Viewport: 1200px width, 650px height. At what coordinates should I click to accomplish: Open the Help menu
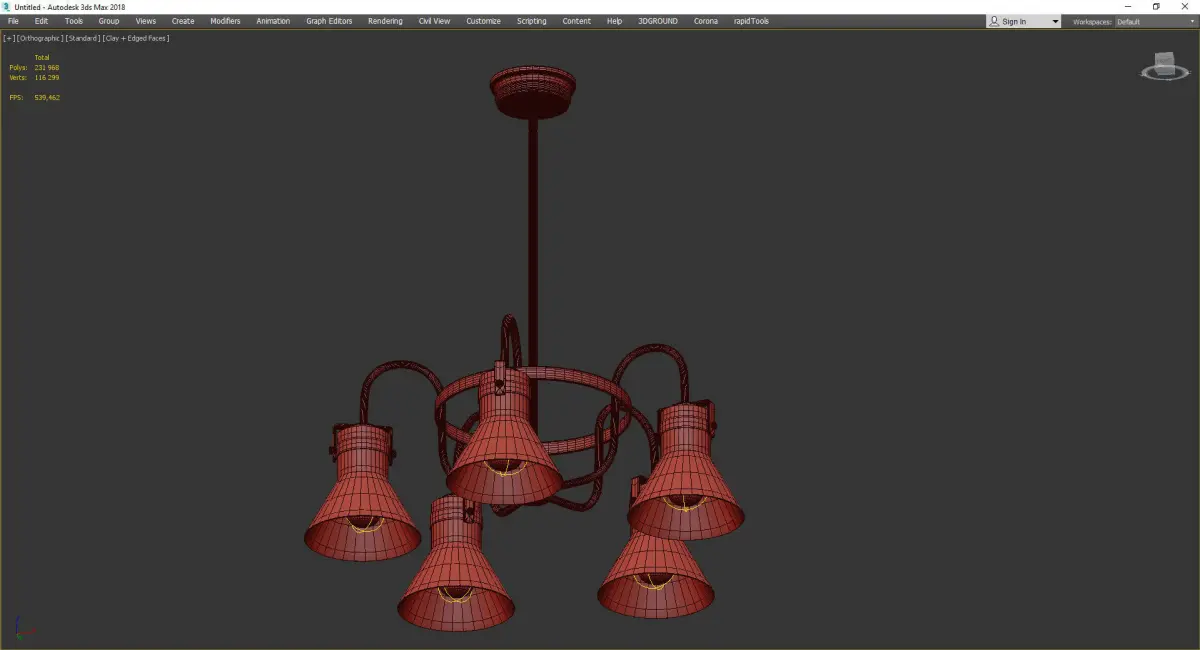(x=614, y=21)
